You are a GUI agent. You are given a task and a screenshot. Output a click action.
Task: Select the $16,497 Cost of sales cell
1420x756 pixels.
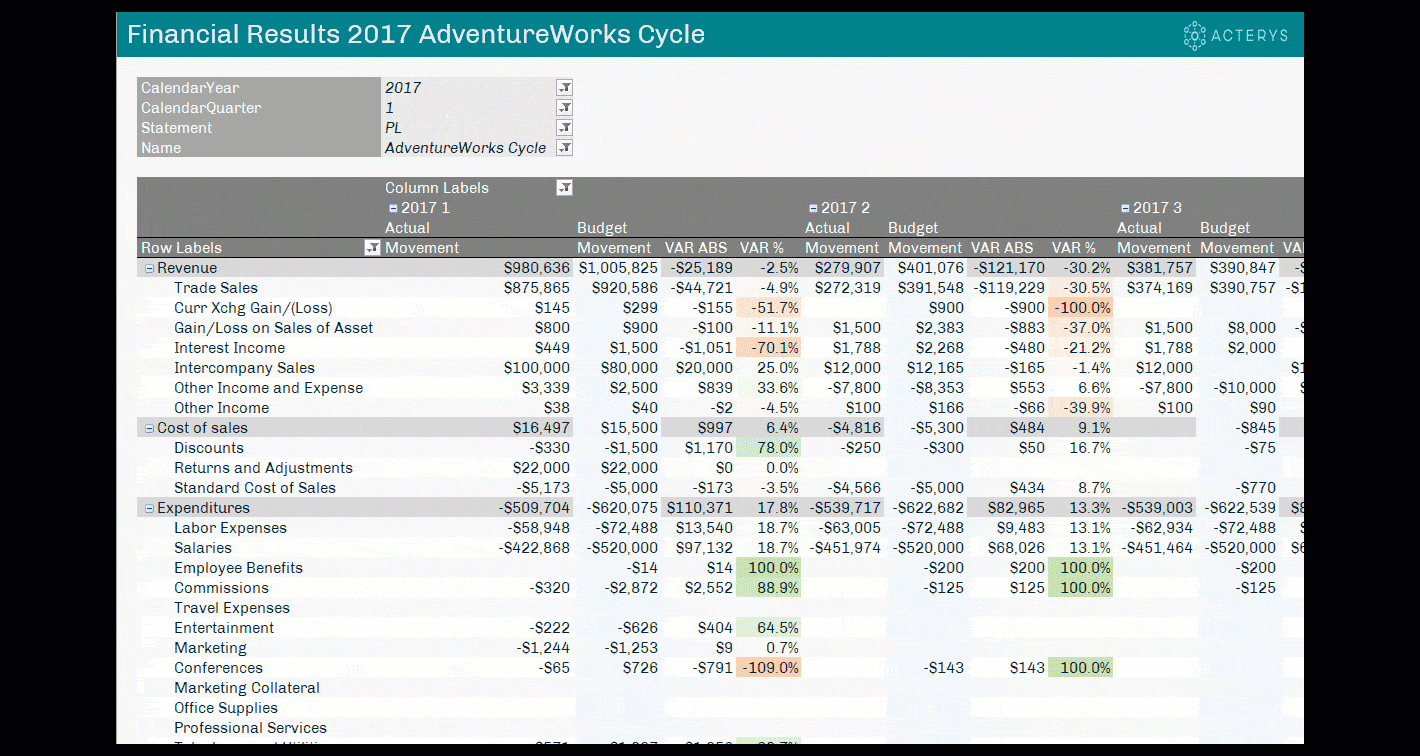pyautogui.click(x=541, y=428)
